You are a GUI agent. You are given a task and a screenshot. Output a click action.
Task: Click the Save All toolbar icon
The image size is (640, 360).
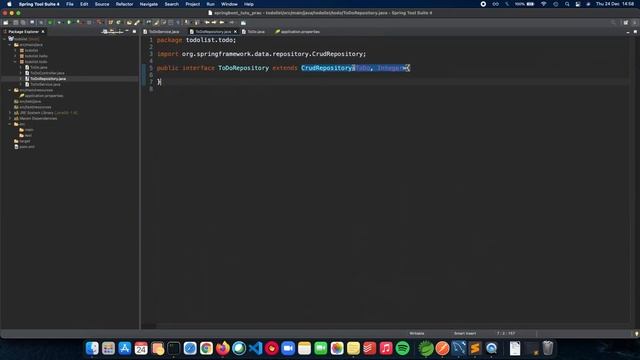23,22
